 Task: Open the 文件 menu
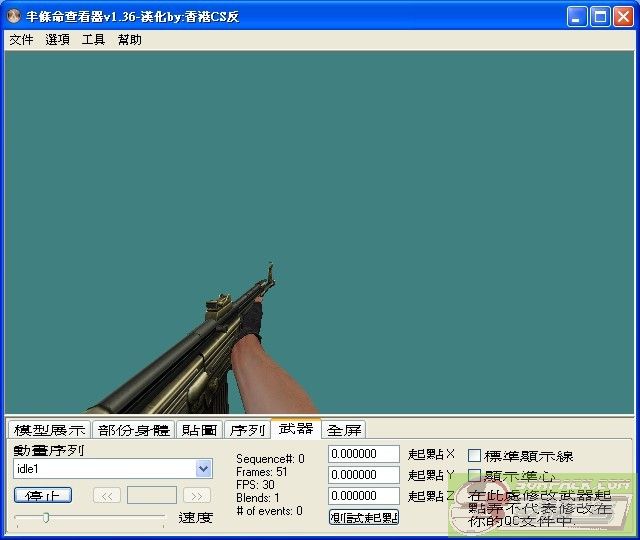21,40
